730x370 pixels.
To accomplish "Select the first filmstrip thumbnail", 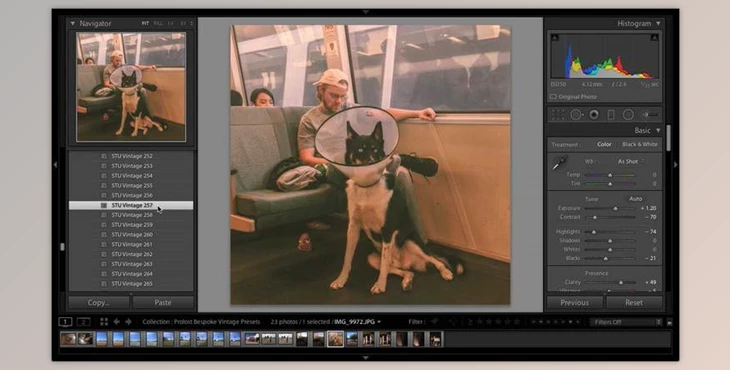I will pyautogui.click(x=68, y=339).
